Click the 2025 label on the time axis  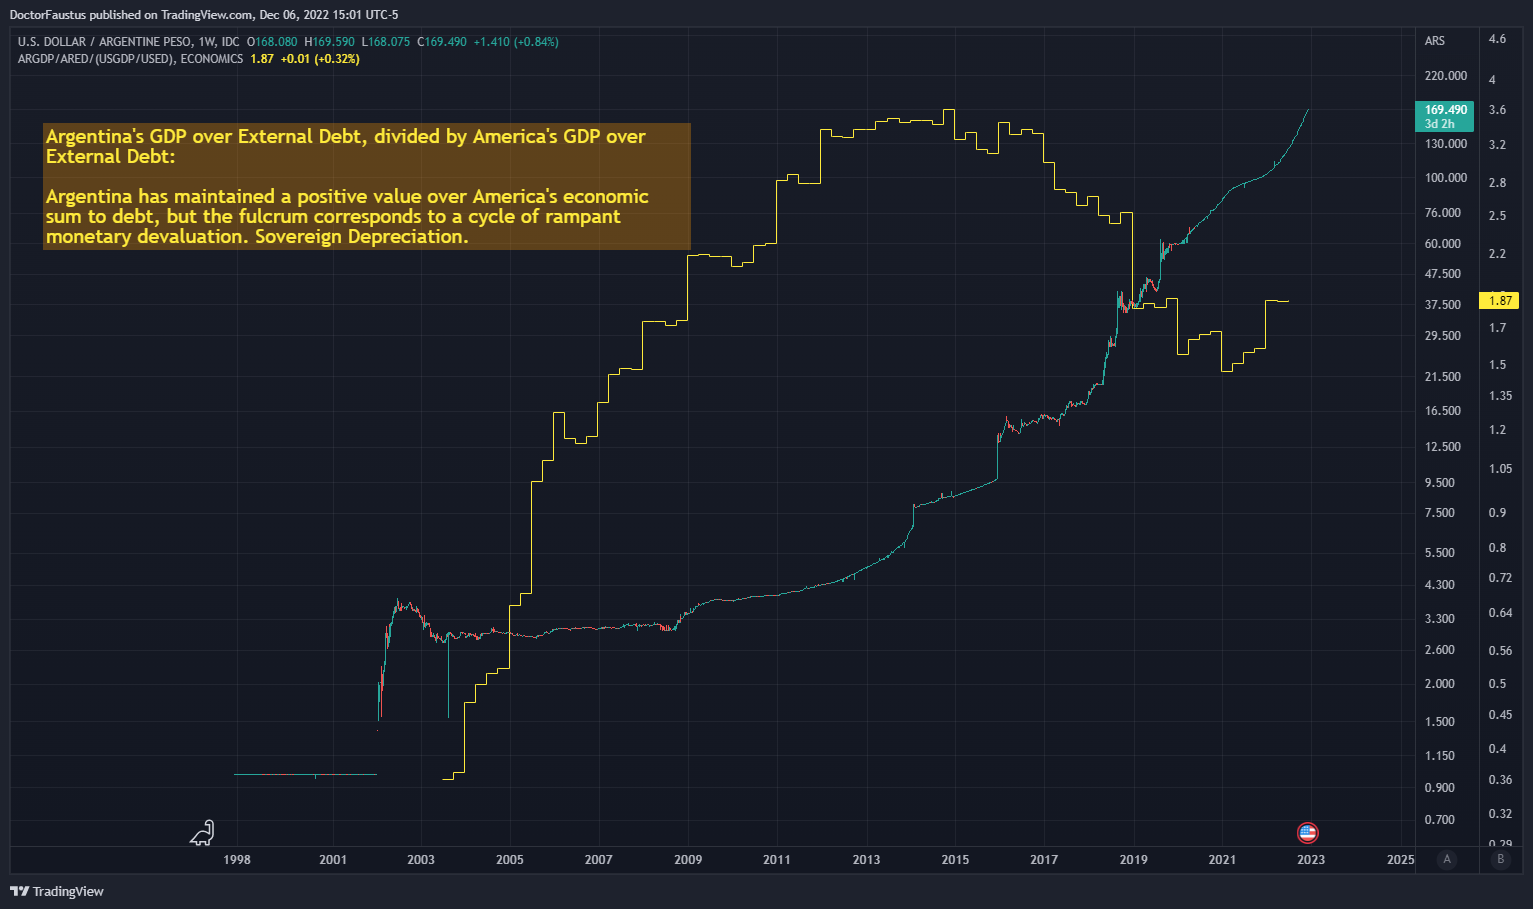point(1401,859)
